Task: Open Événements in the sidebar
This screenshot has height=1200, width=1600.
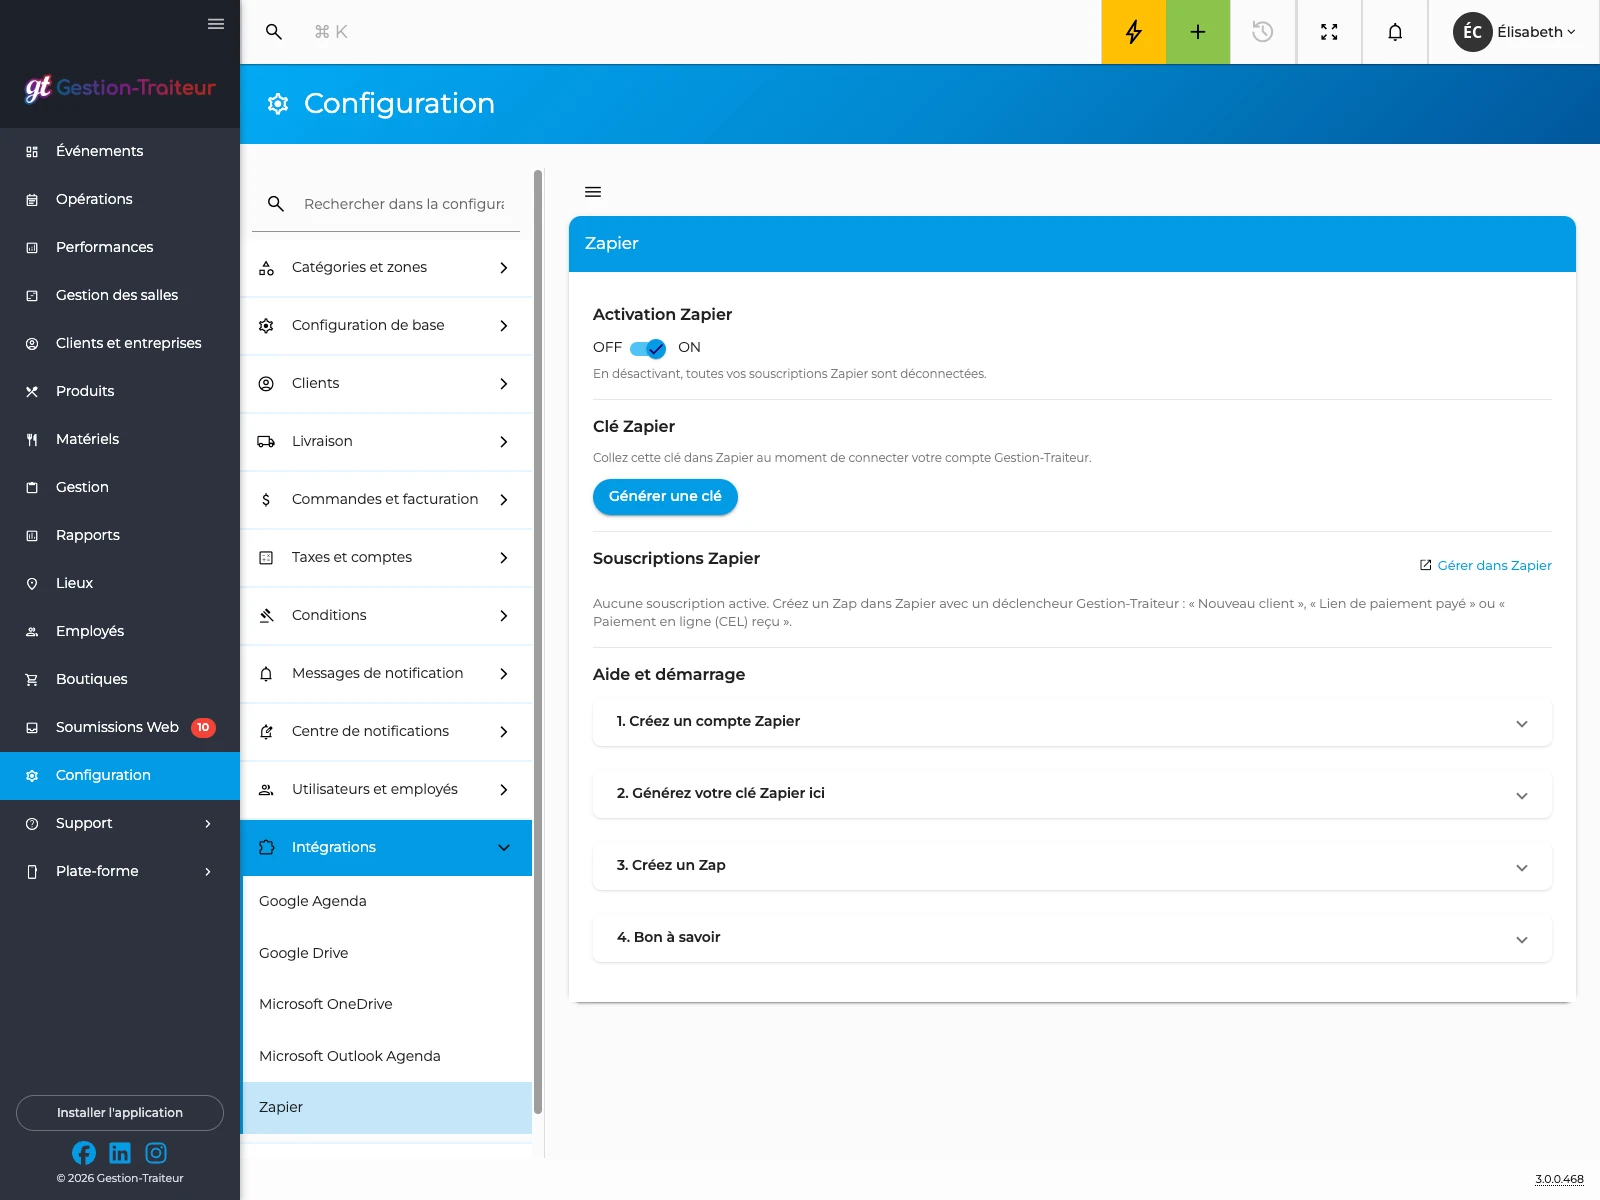Action: [120, 151]
